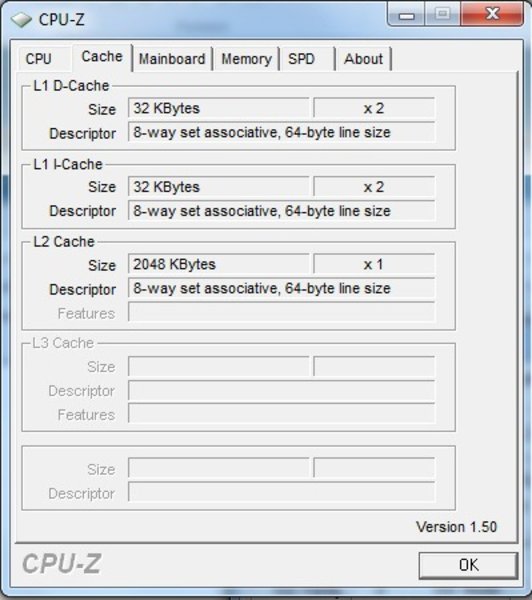Close the CPU-Z window
Screen dimensions: 532x600
pos(492,14)
